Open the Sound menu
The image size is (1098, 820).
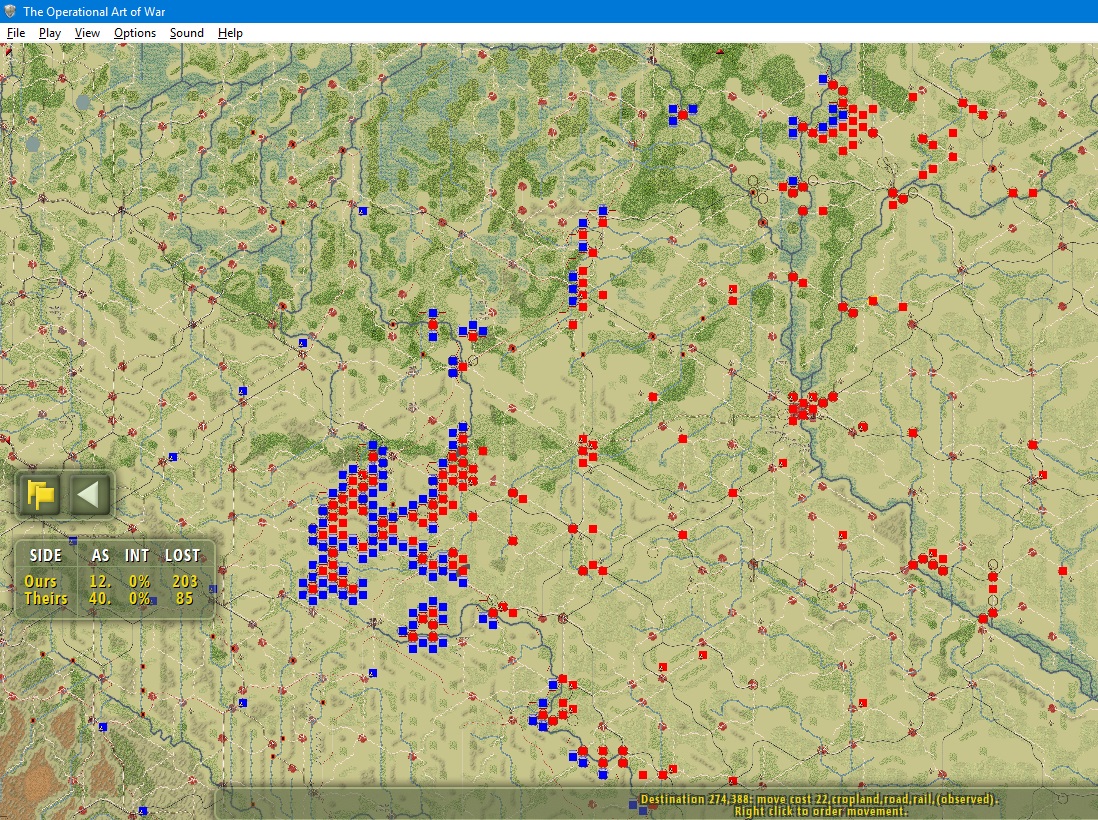186,33
